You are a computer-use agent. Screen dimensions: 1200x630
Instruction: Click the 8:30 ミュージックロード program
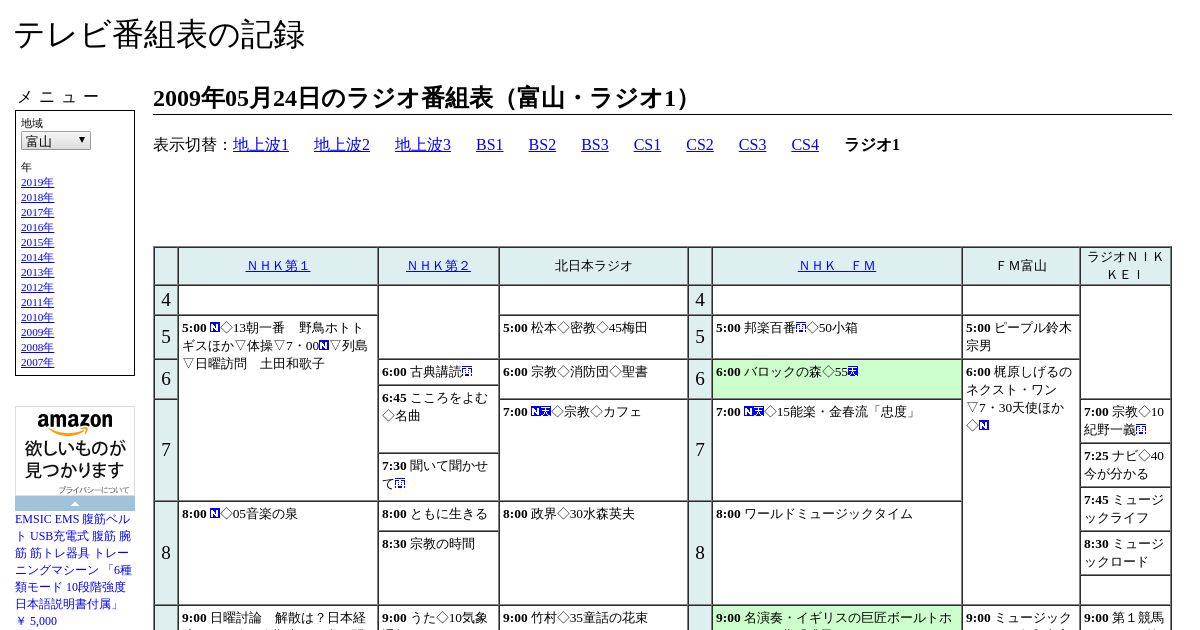1126,553
